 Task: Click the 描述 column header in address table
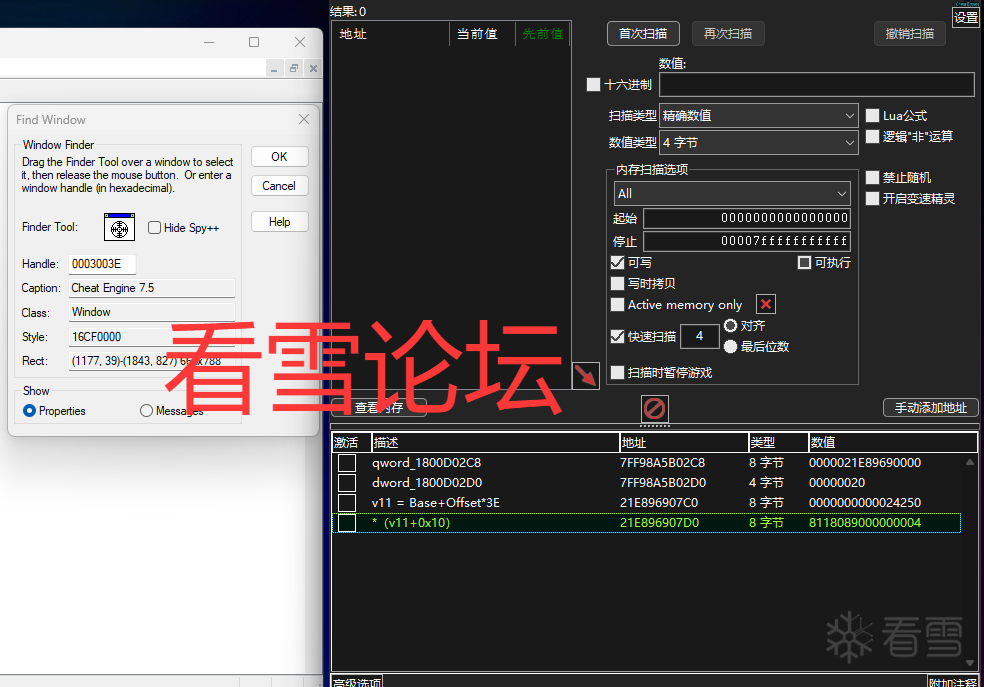pos(495,443)
